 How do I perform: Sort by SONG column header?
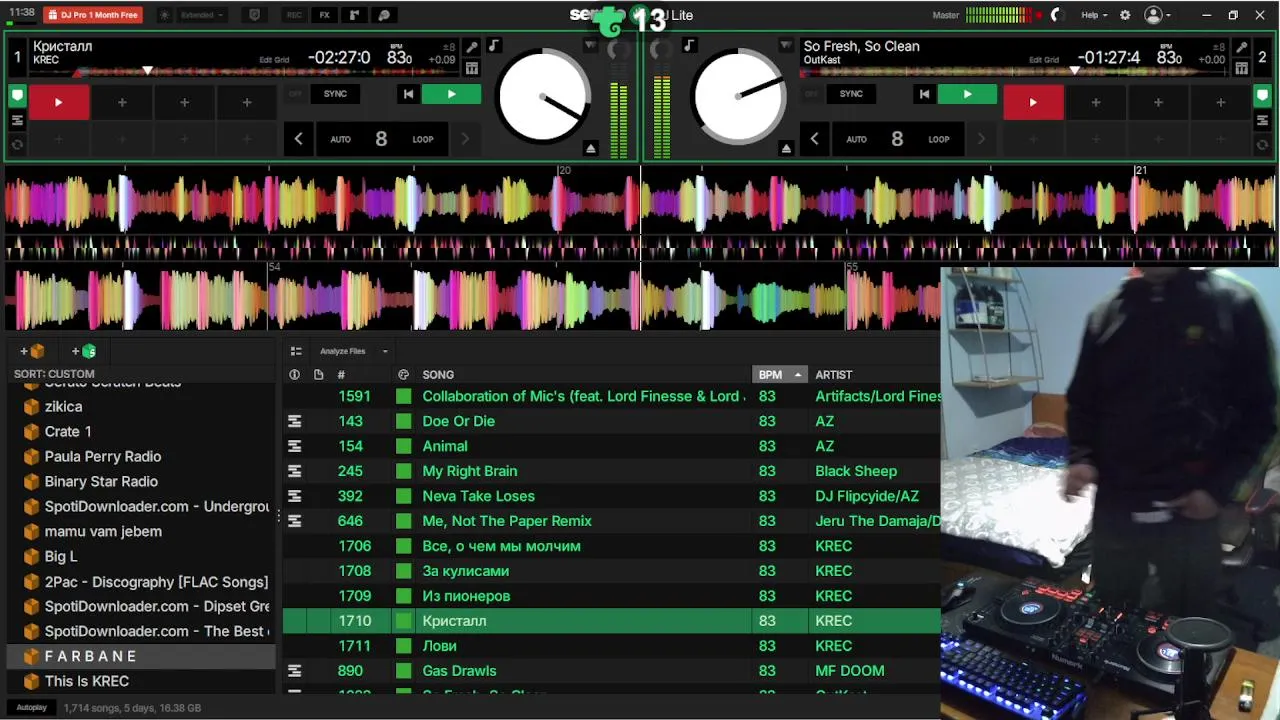pyautogui.click(x=438, y=375)
